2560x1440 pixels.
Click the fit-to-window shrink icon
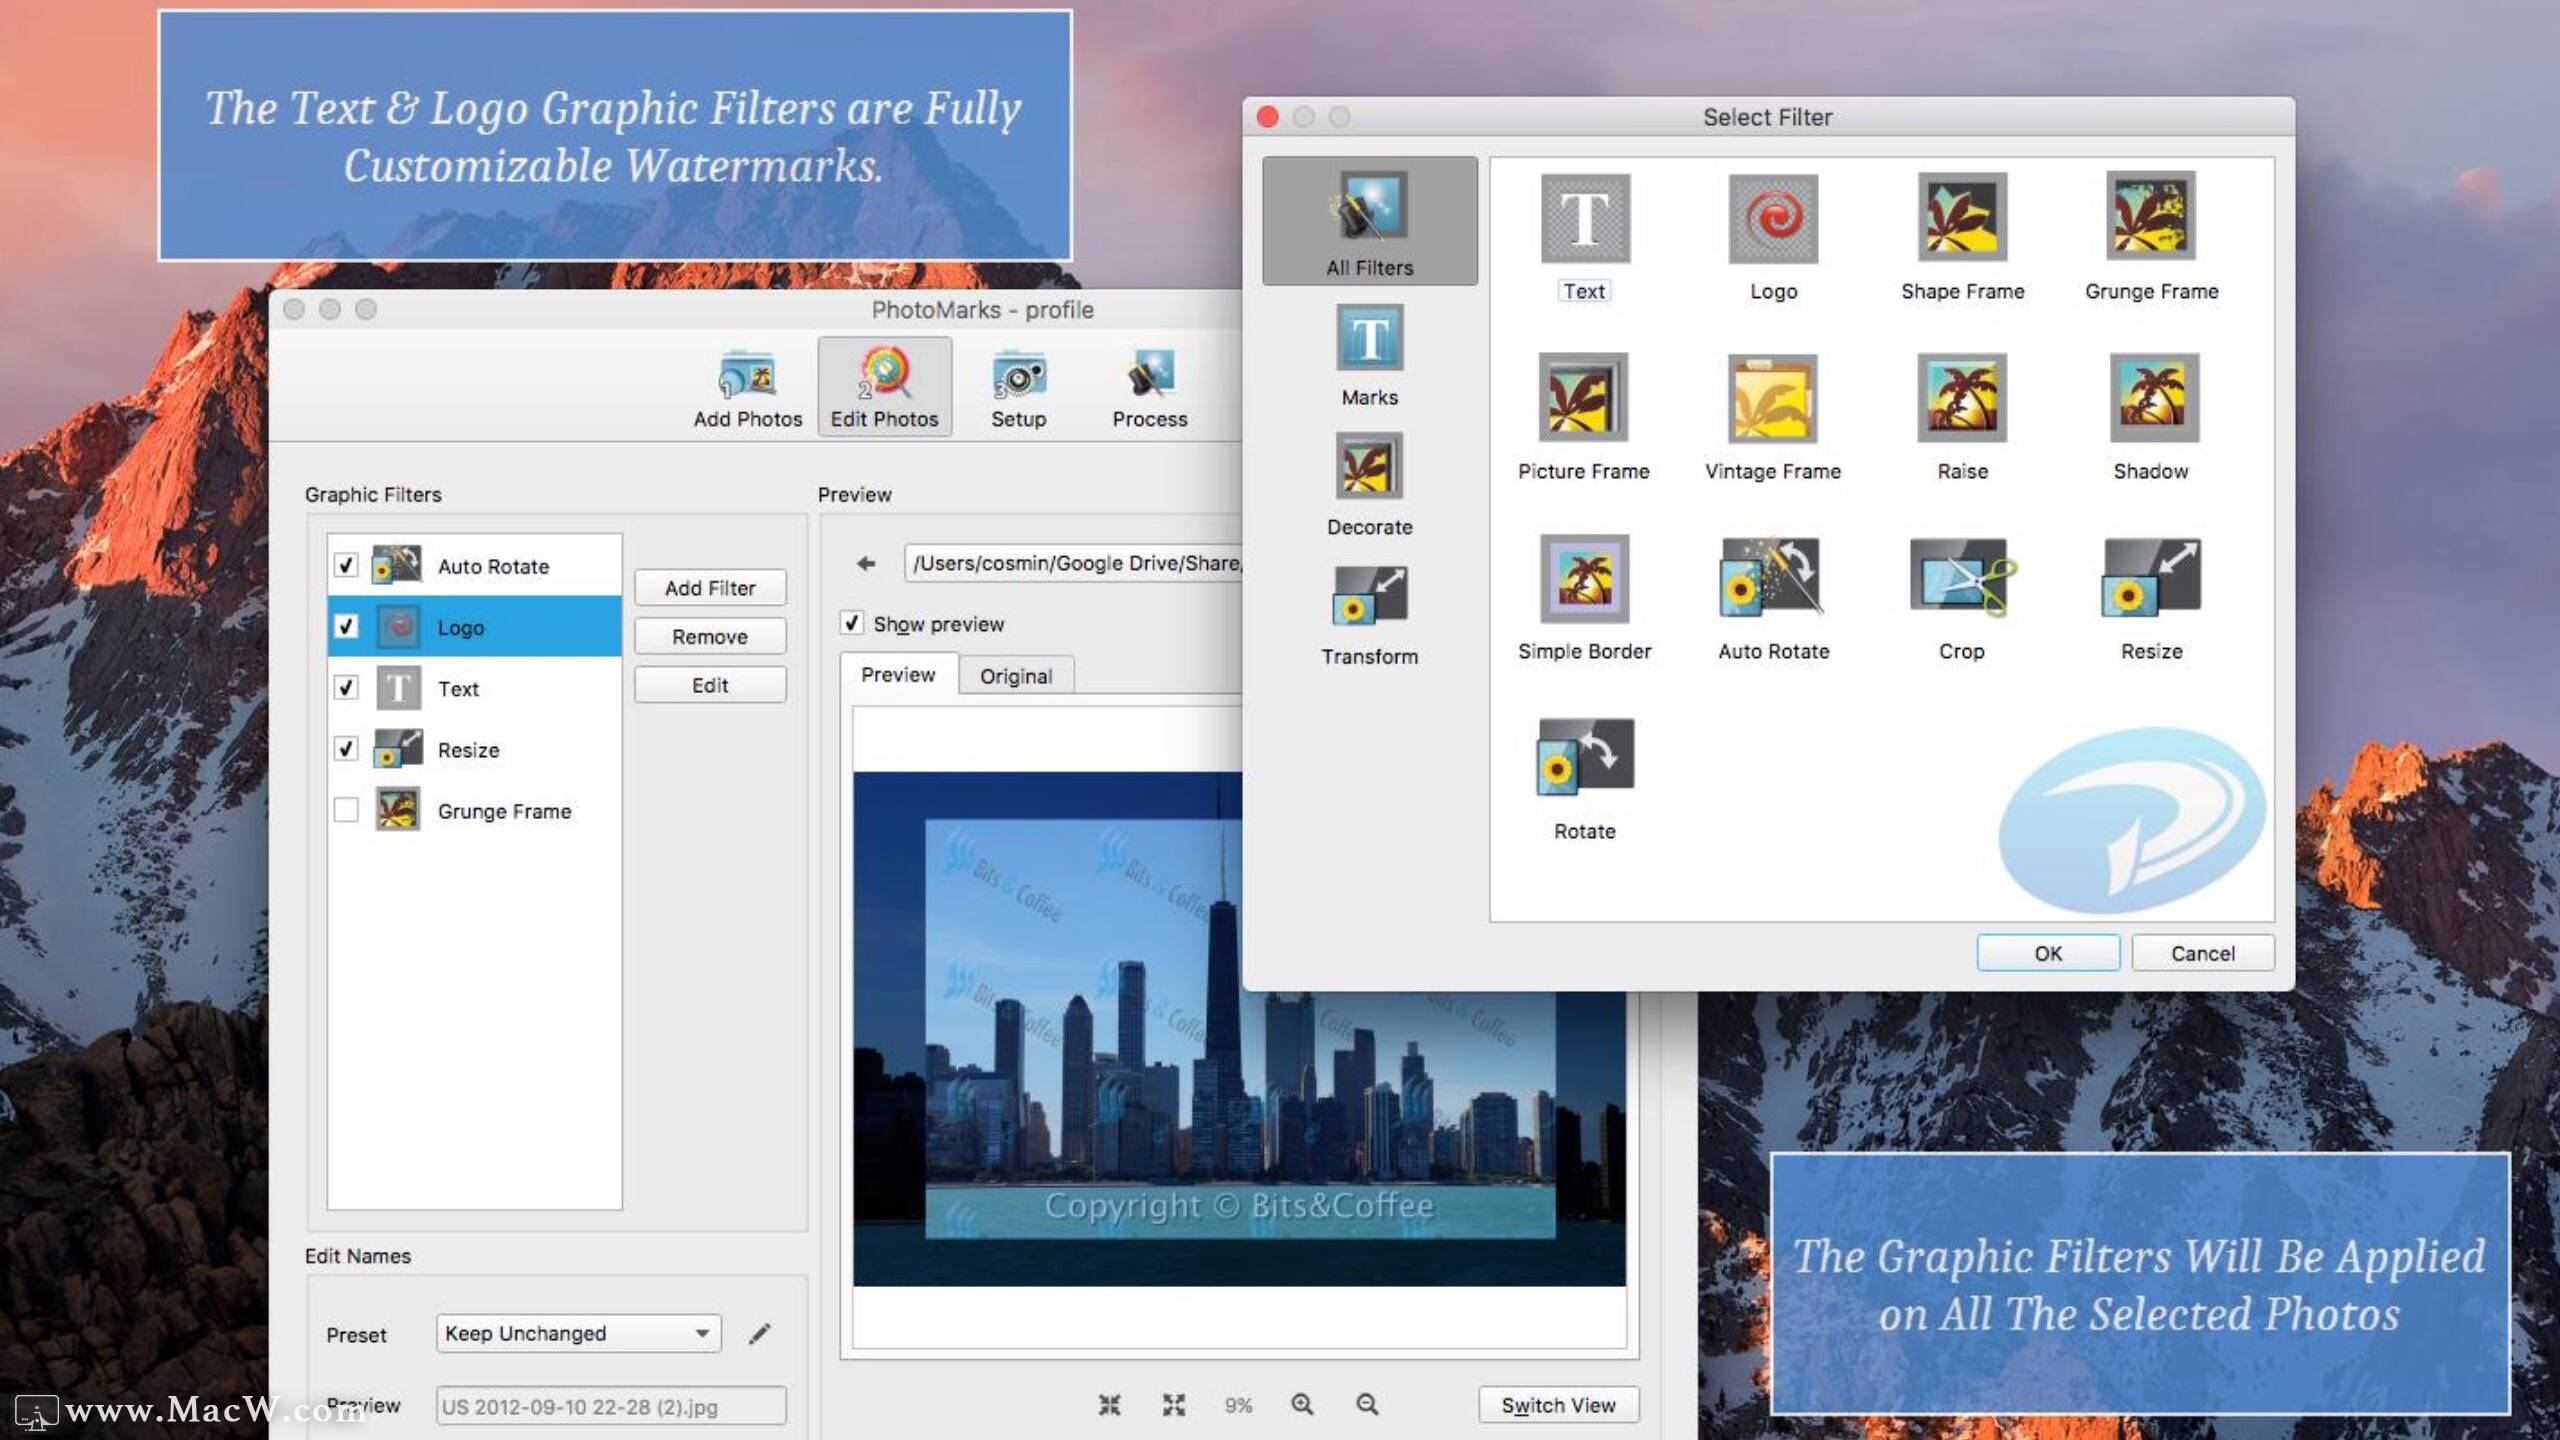tap(1109, 1405)
